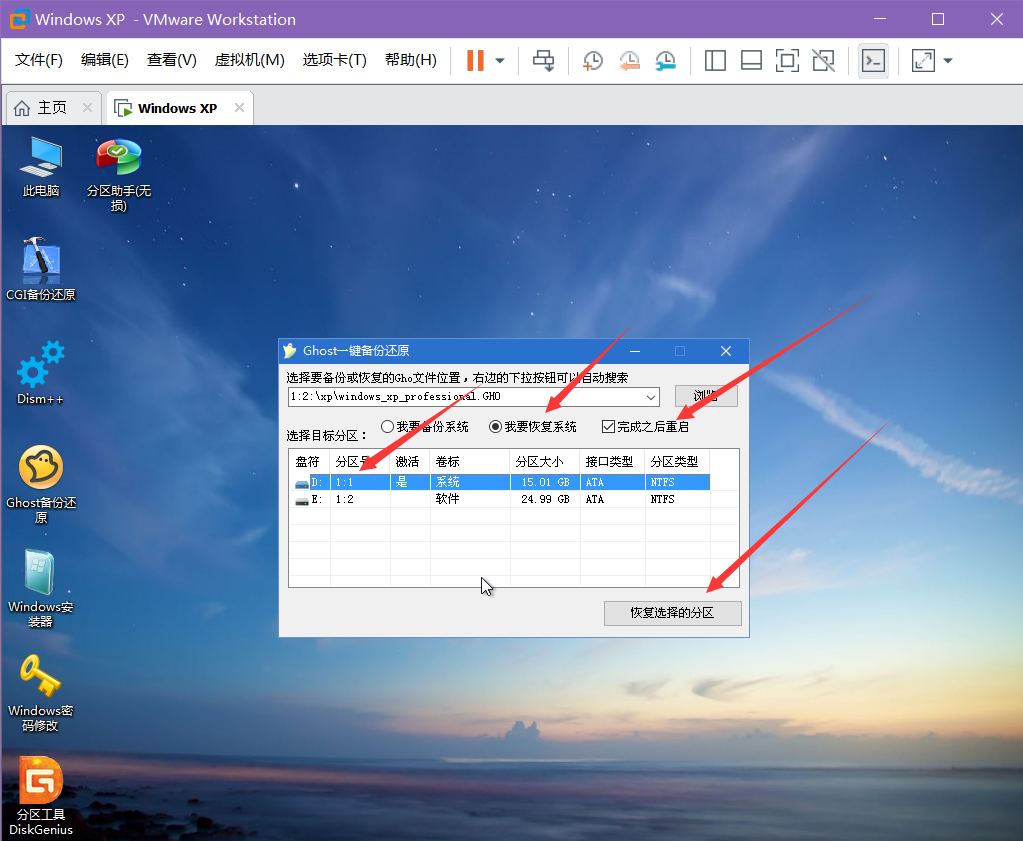Expand the Gho file path dropdown
This screenshot has height=841, width=1023.
click(x=650, y=397)
